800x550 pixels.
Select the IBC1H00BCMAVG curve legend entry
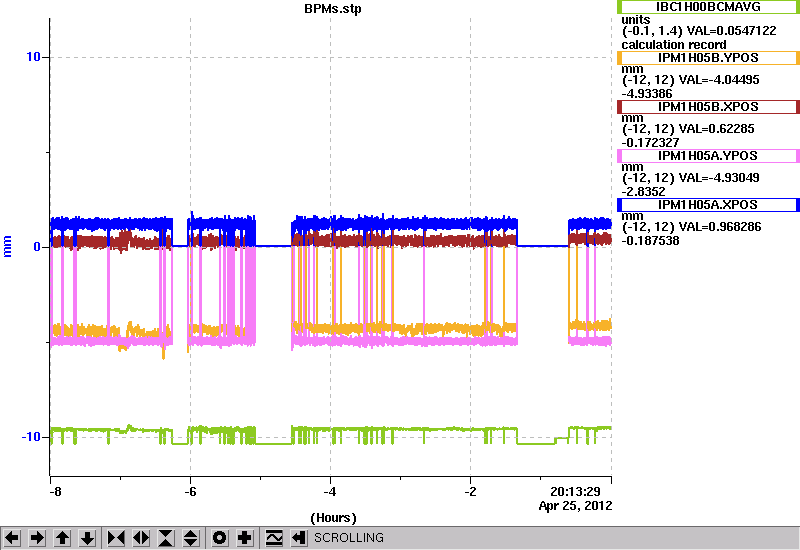(x=708, y=7)
